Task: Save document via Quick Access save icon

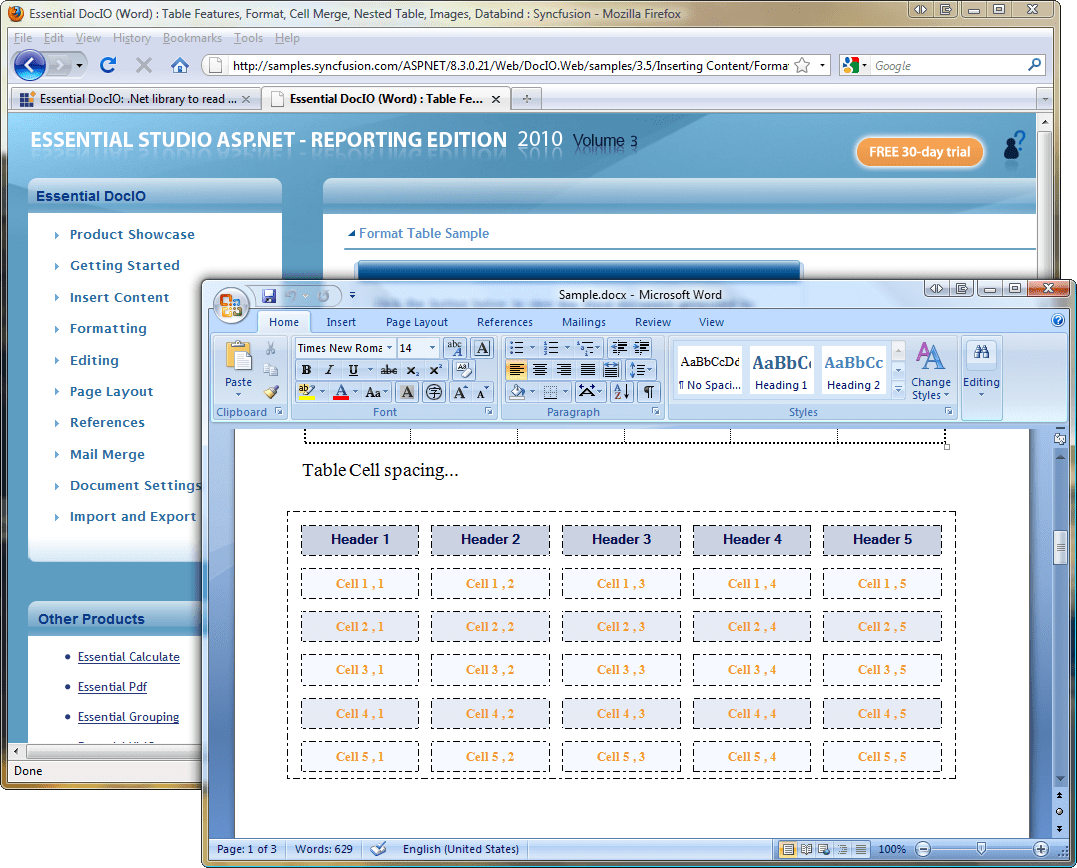Action: [x=269, y=296]
